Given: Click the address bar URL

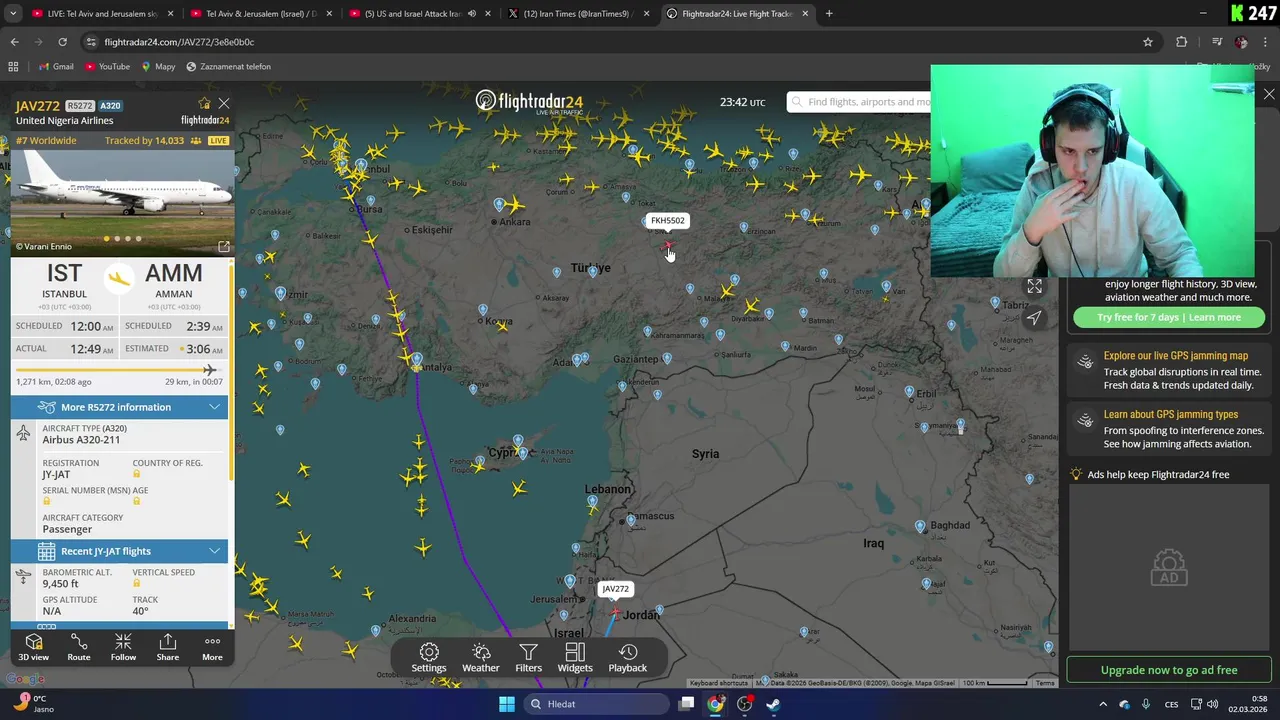Looking at the screenshot, I should pyautogui.click(x=179, y=42).
